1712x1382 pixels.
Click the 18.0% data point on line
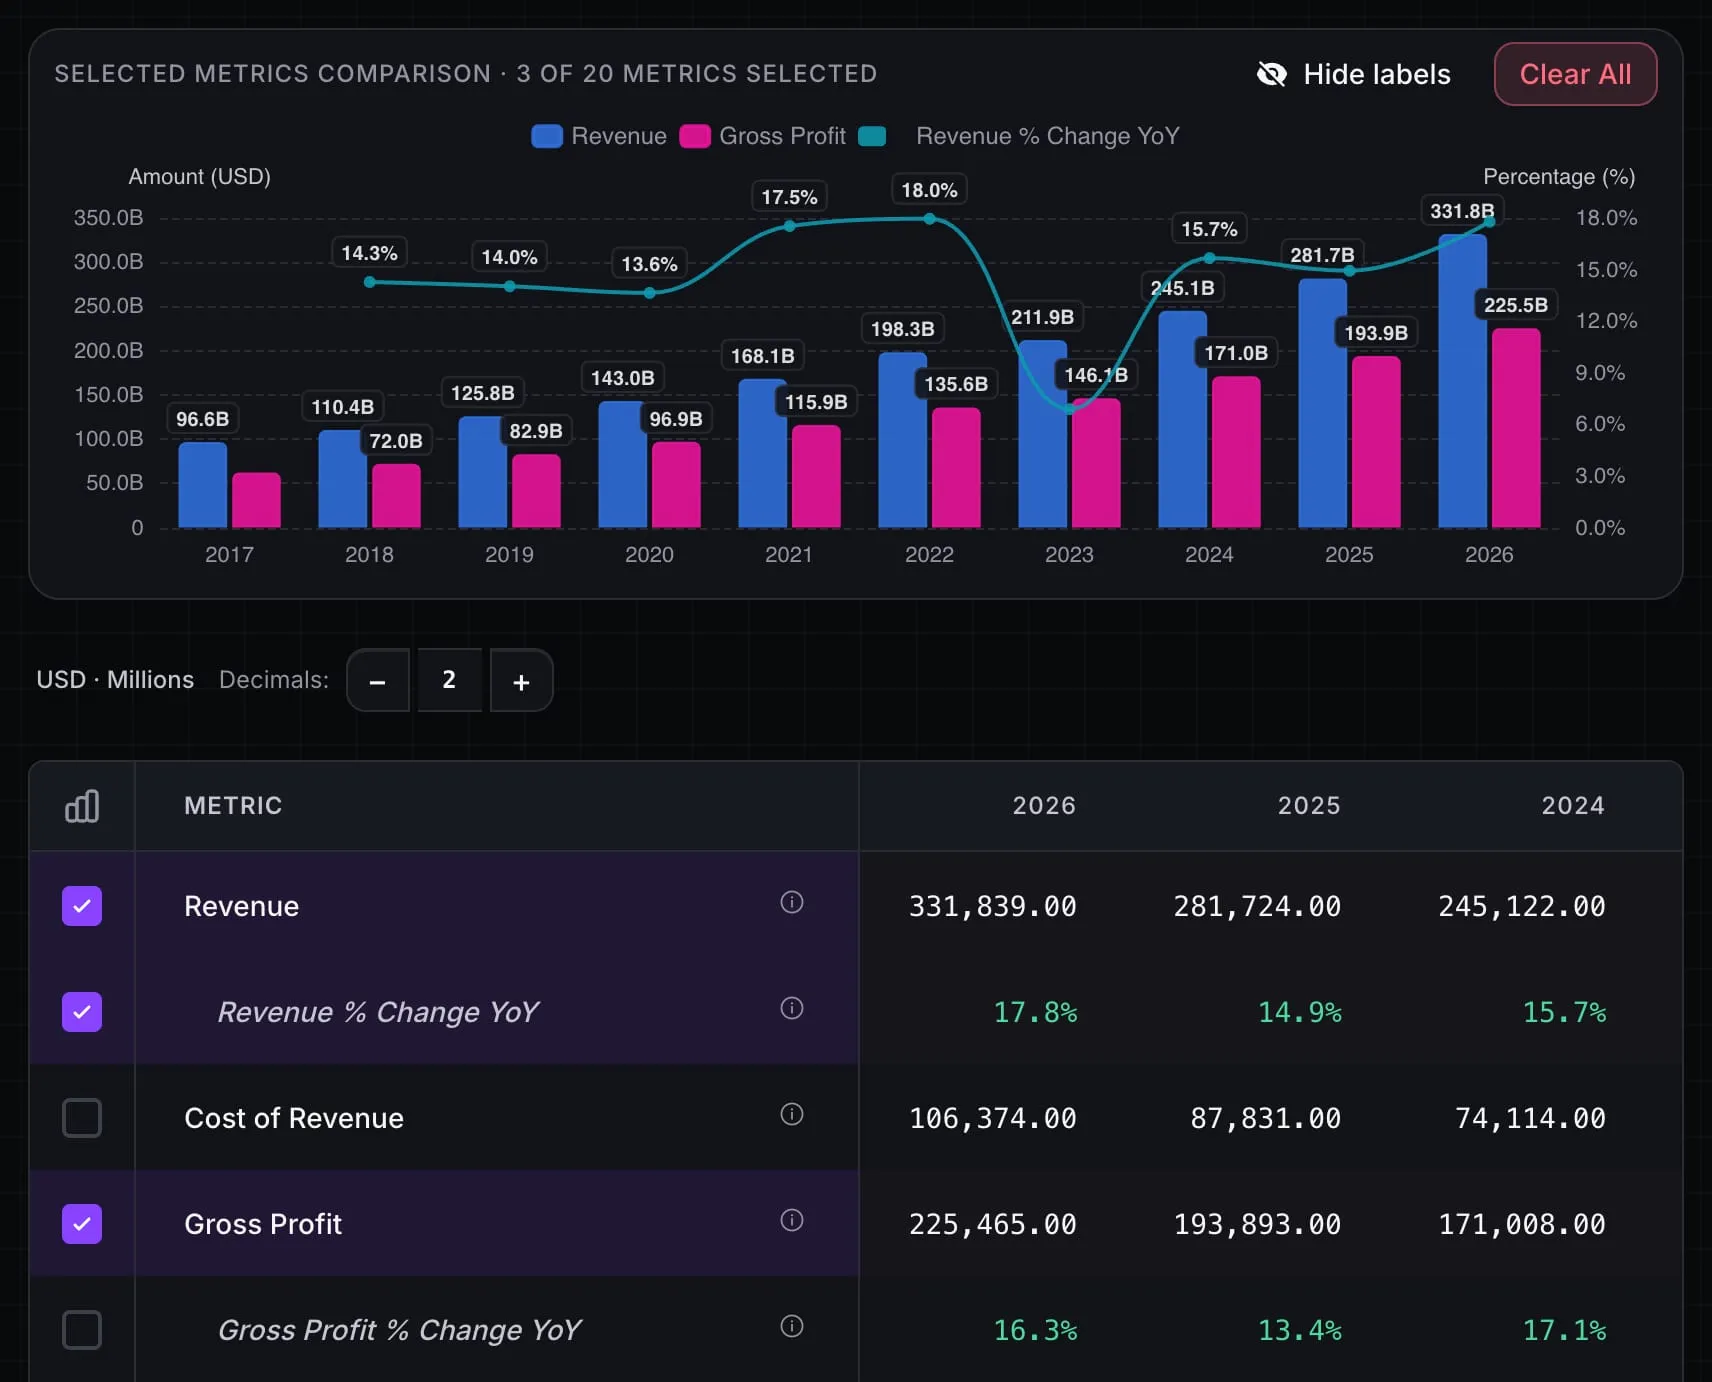click(929, 218)
